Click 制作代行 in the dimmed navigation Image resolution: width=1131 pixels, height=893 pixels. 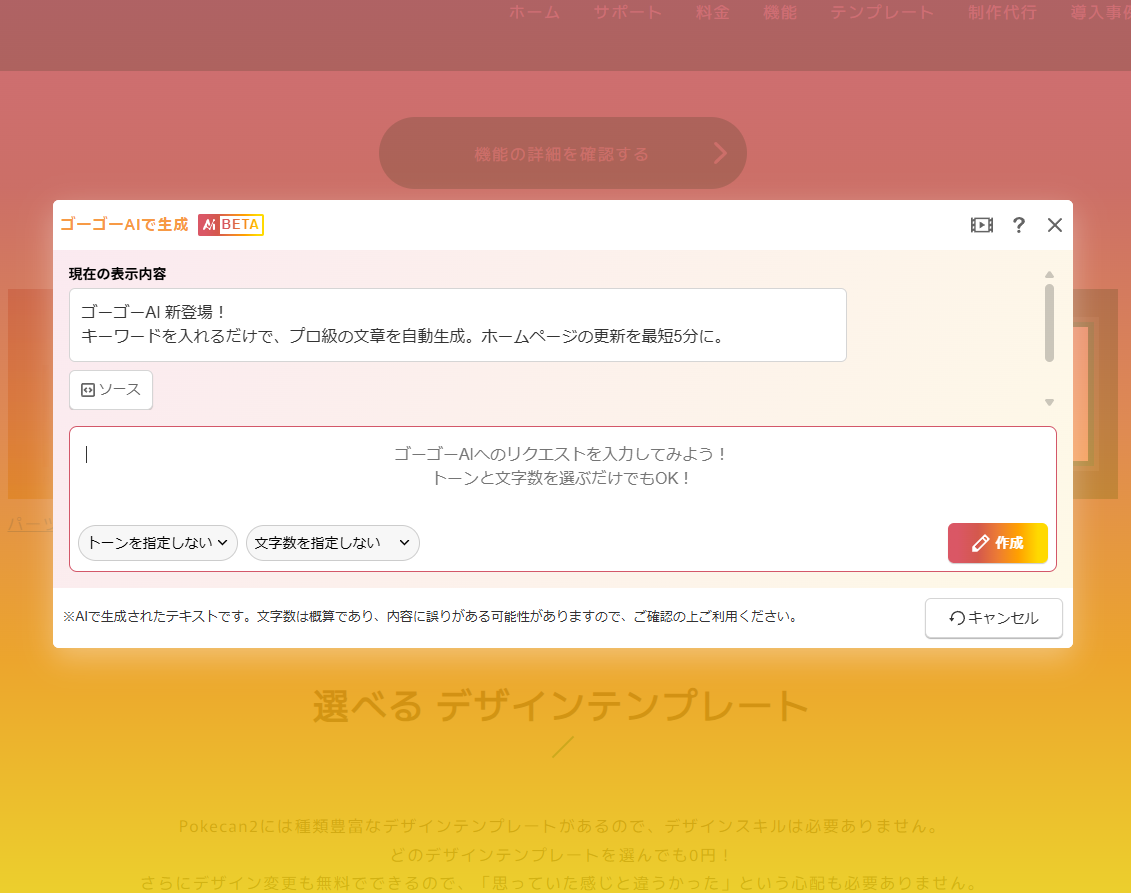point(1002,12)
